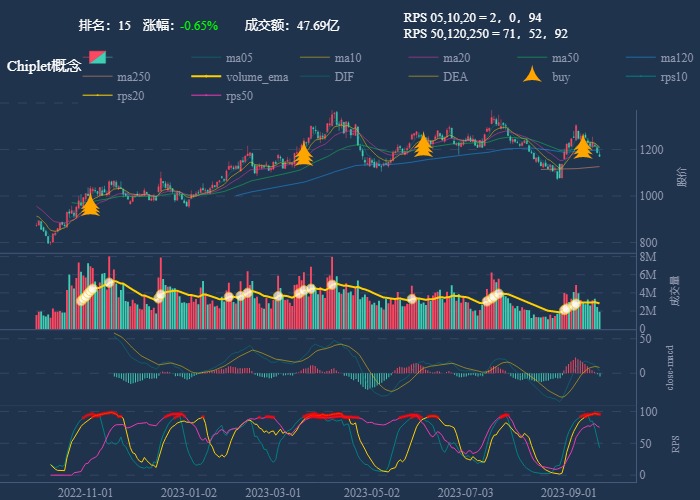Click the buy arrow marker near 2023-06

coord(423,147)
